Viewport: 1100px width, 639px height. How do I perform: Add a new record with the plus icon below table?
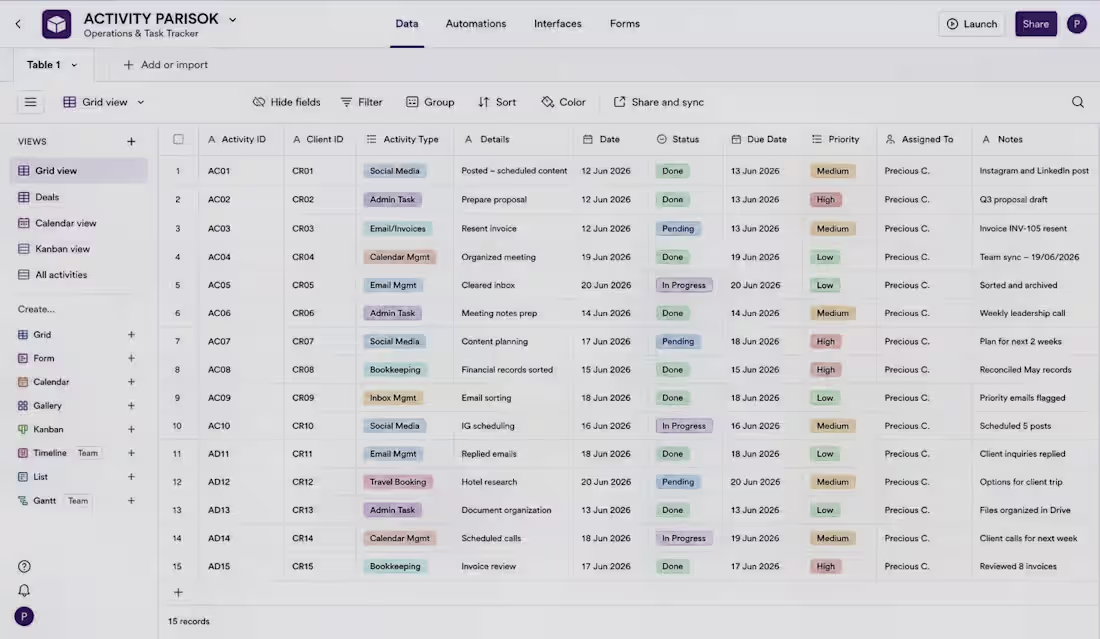(x=178, y=593)
